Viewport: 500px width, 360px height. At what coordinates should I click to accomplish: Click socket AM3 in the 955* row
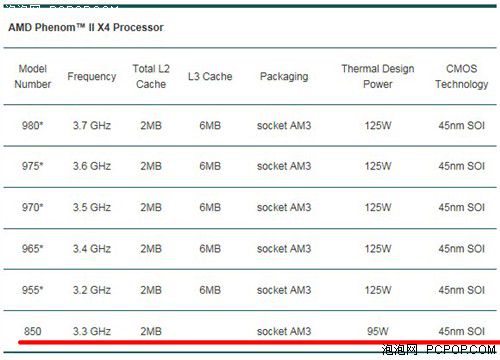coord(284,290)
